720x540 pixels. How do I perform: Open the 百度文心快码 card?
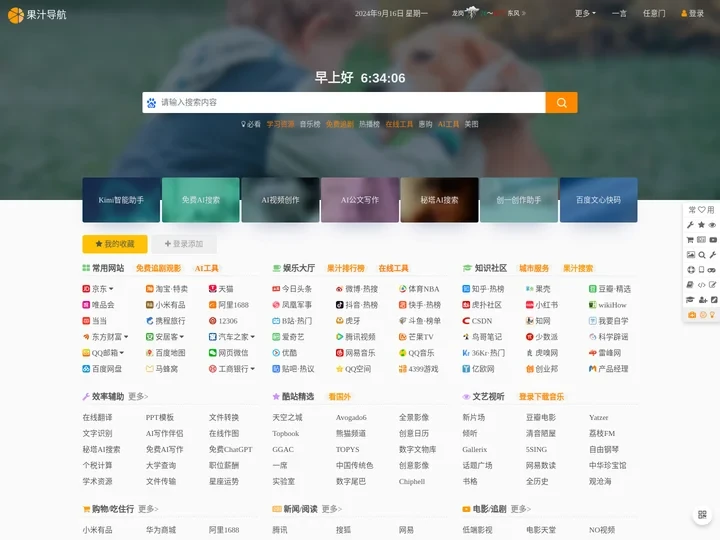(598, 200)
